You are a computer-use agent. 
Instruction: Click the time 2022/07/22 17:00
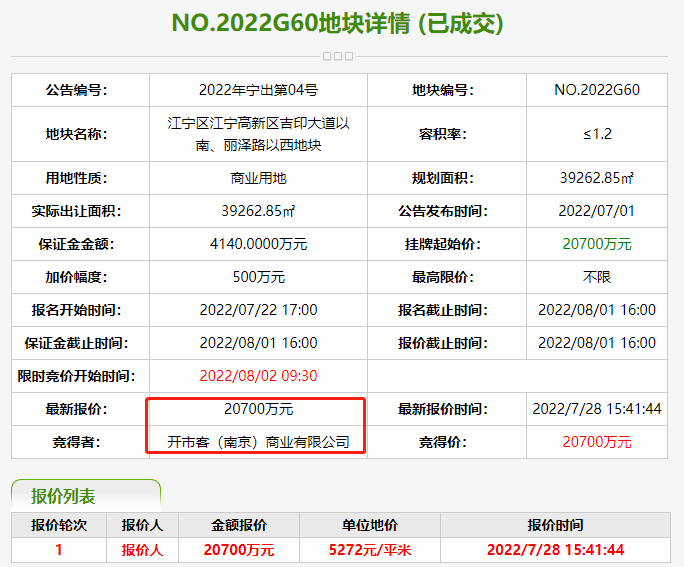coord(258,310)
